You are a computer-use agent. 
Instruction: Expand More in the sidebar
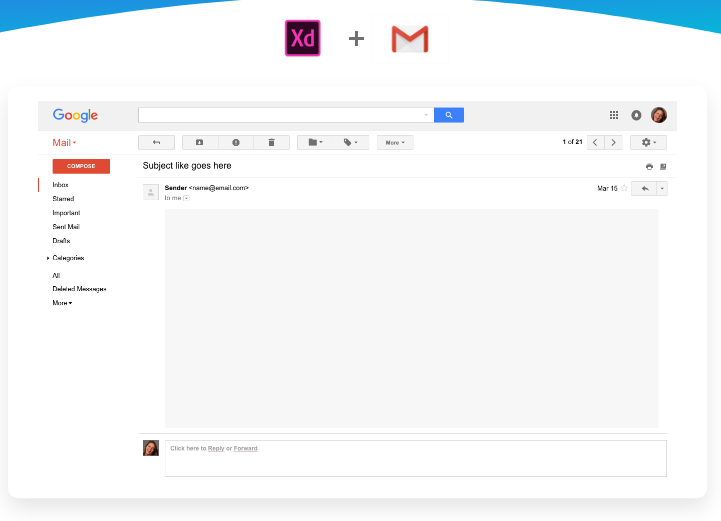pyautogui.click(x=62, y=303)
